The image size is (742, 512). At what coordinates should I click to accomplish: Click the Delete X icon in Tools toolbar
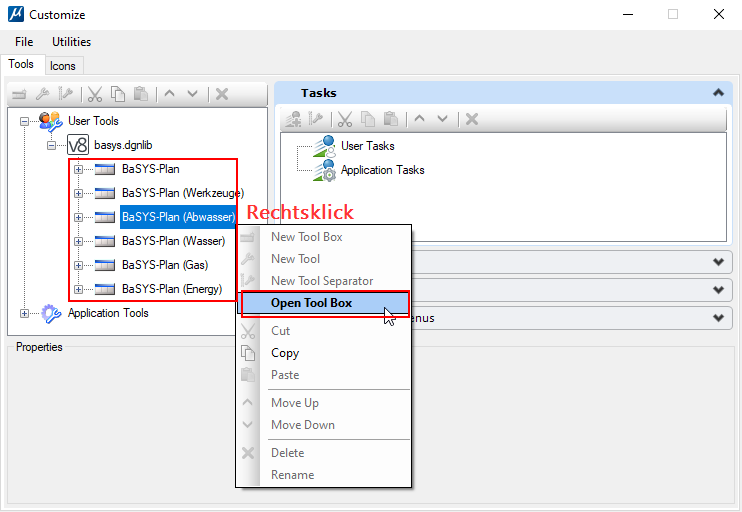pos(222,94)
